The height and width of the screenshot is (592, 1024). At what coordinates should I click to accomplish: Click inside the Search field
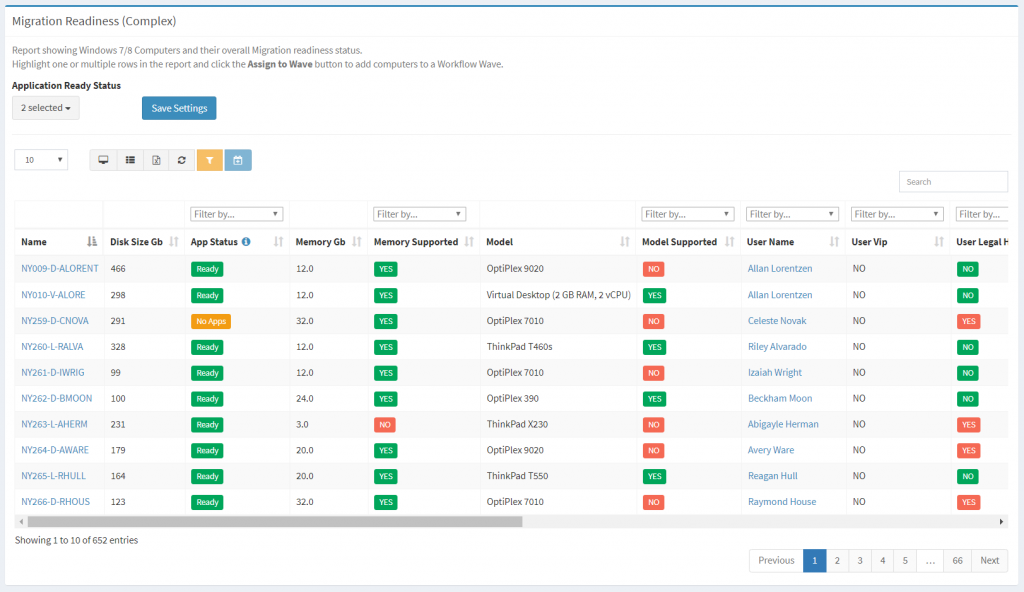click(x=952, y=181)
